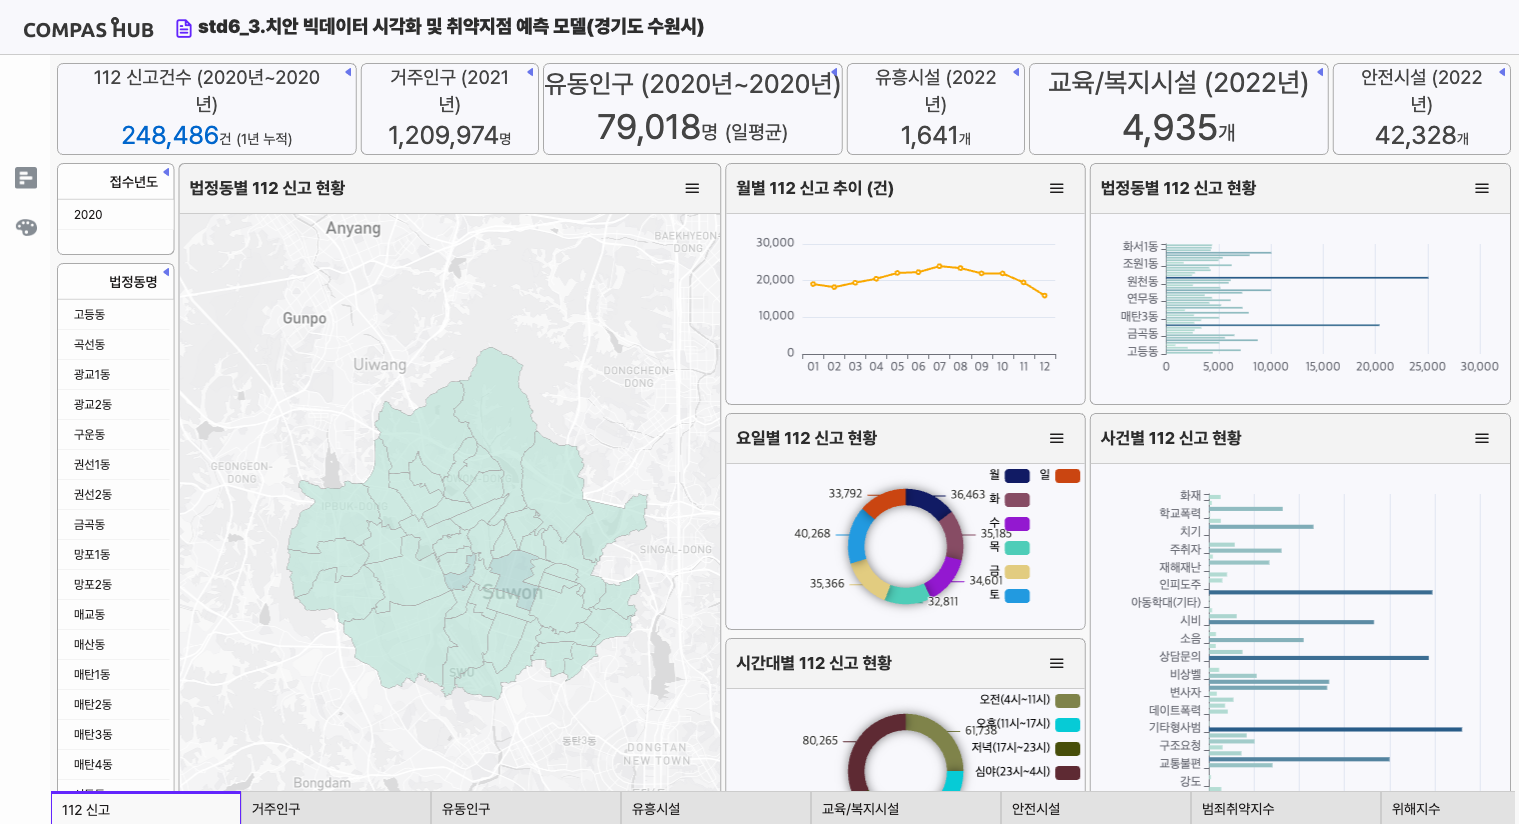Select 구운동 in the district list

coord(116,435)
